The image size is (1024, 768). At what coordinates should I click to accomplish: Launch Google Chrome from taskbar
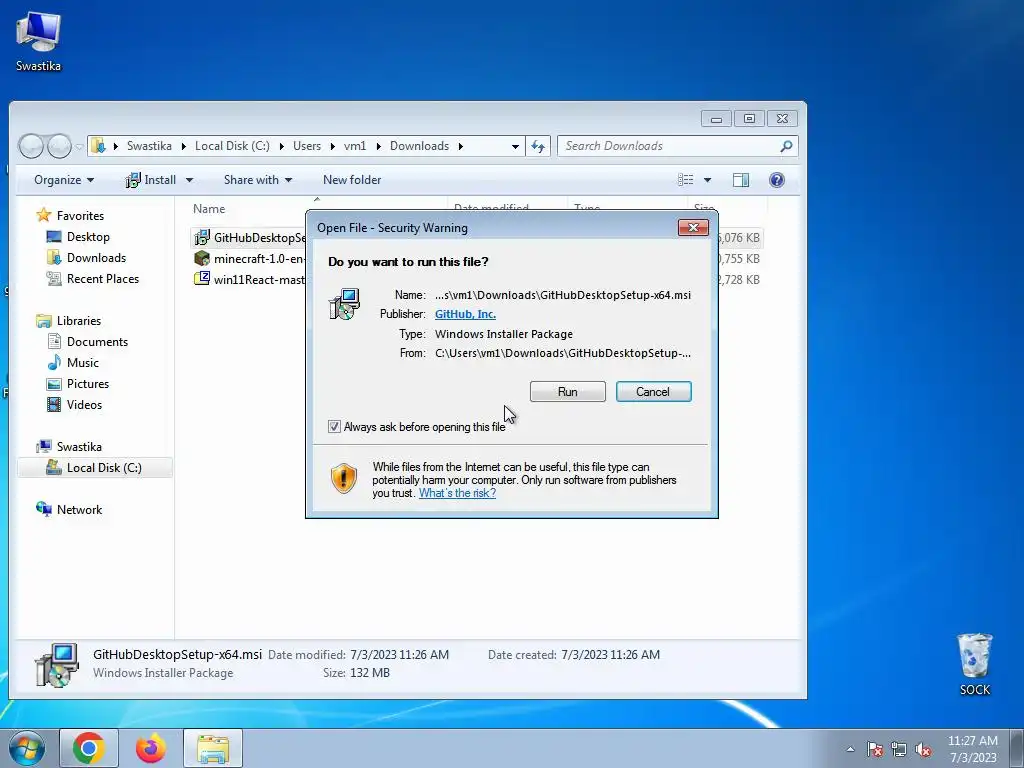[89, 748]
